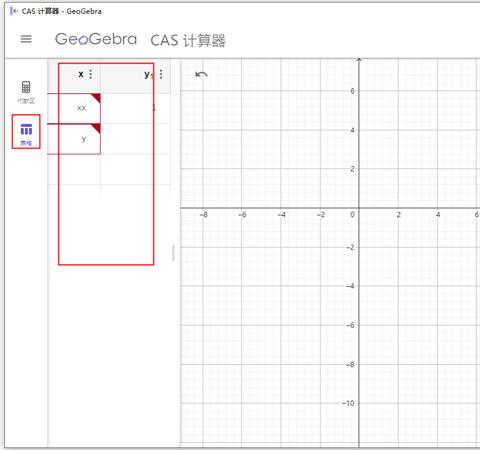Click the GeoGebra logo
The height and width of the screenshot is (450, 480).
click(x=96, y=39)
